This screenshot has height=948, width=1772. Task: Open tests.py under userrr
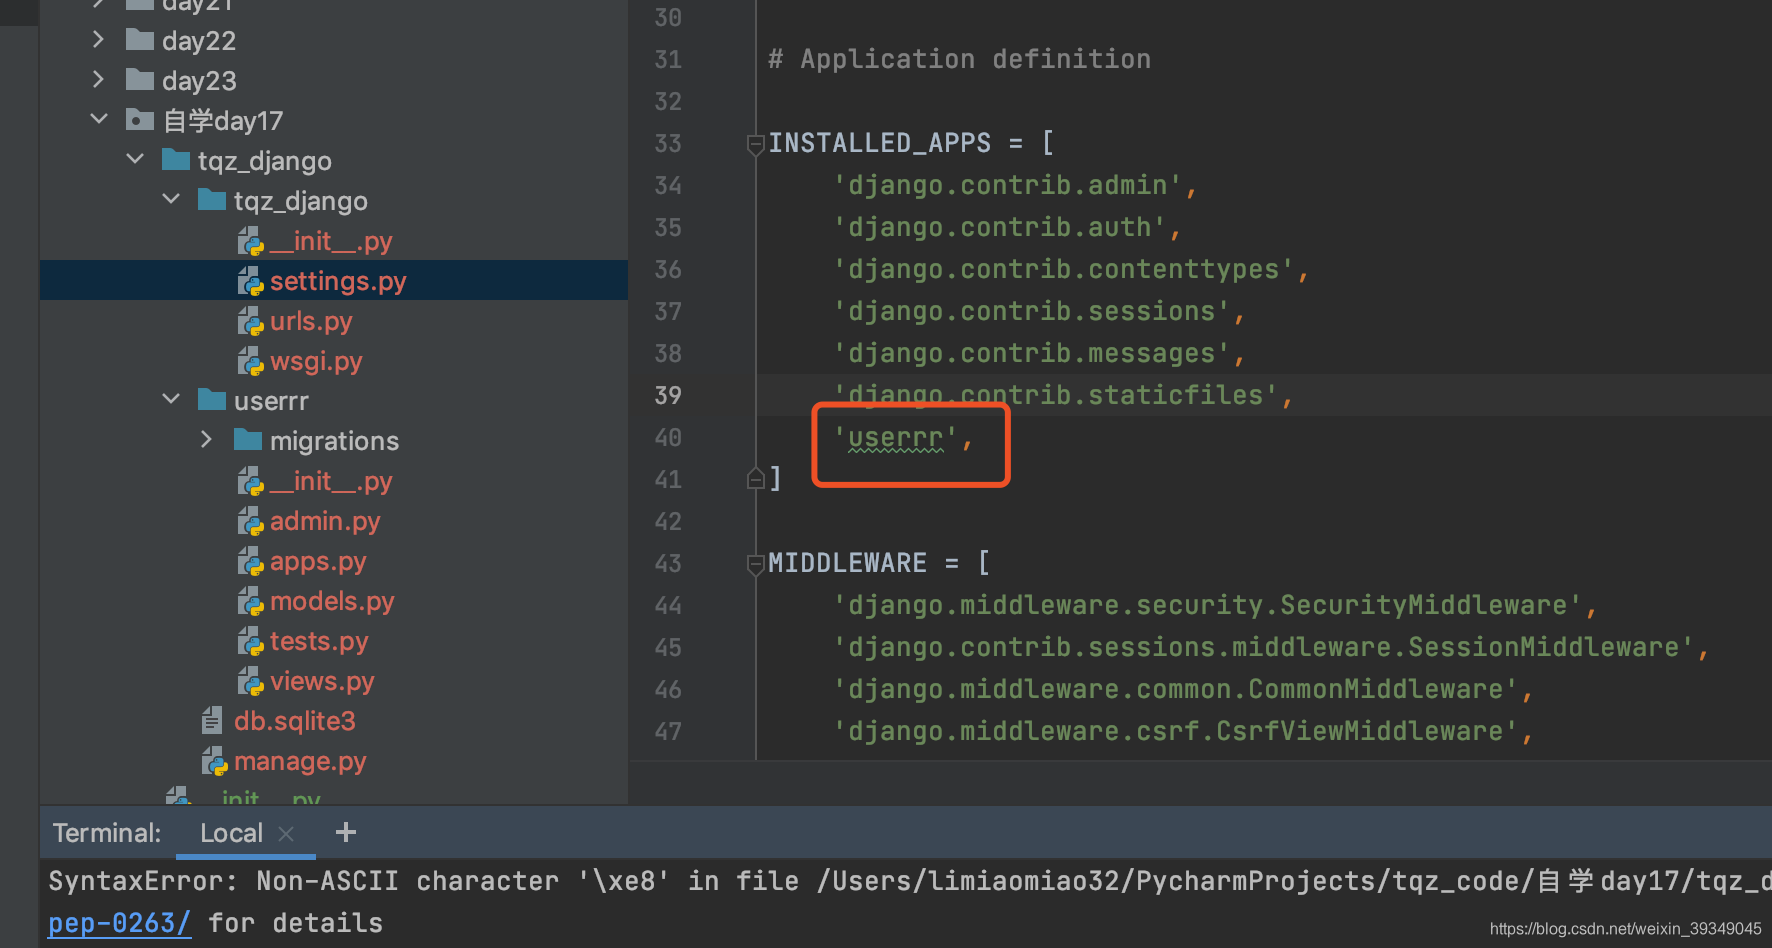click(x=319, y=641)
